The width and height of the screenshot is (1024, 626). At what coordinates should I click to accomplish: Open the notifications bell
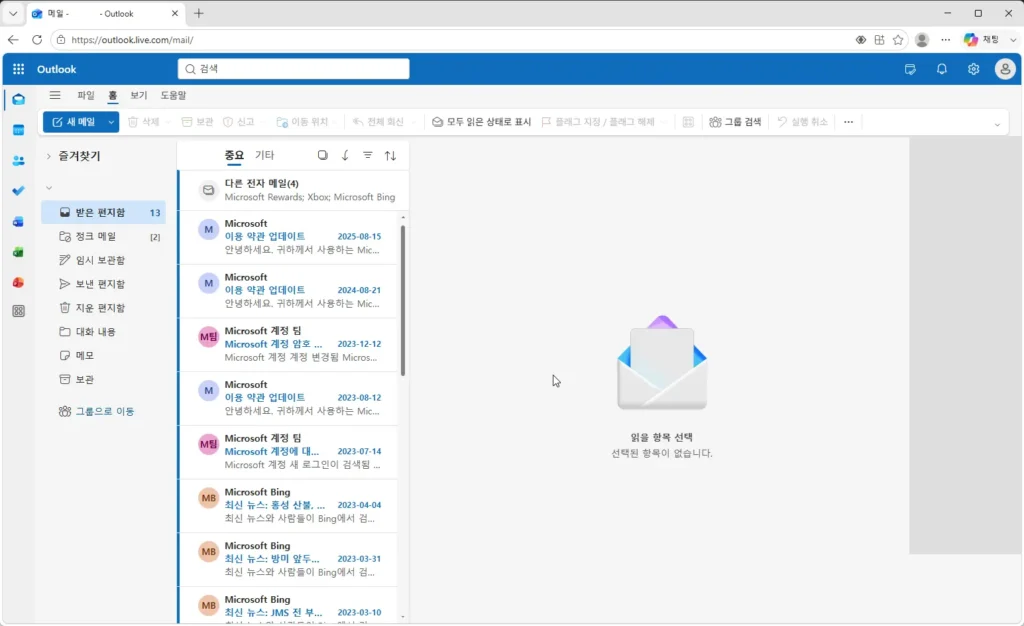942,69
